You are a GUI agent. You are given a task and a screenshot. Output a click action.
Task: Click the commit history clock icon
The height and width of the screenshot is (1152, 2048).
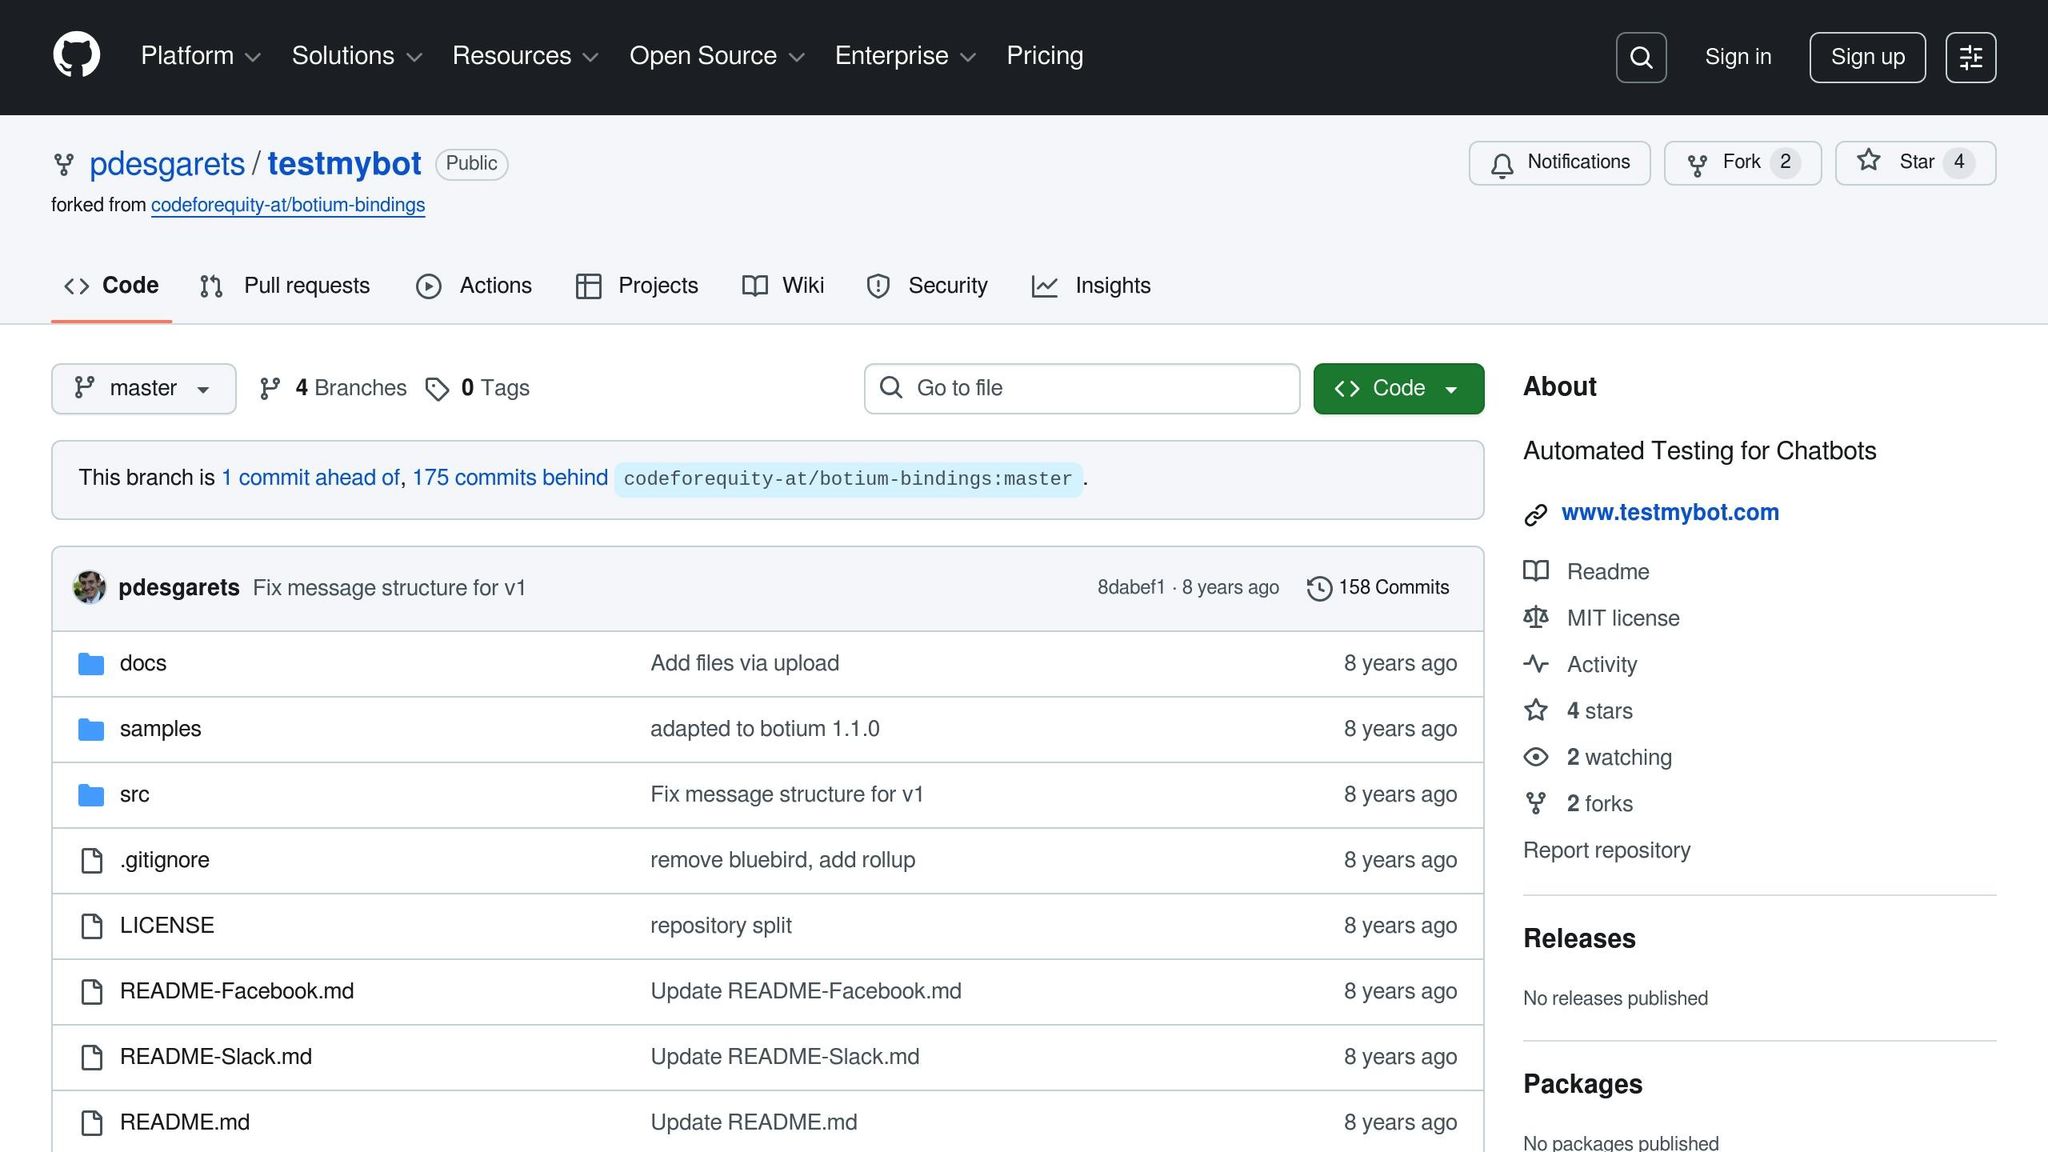(1319, 588)
